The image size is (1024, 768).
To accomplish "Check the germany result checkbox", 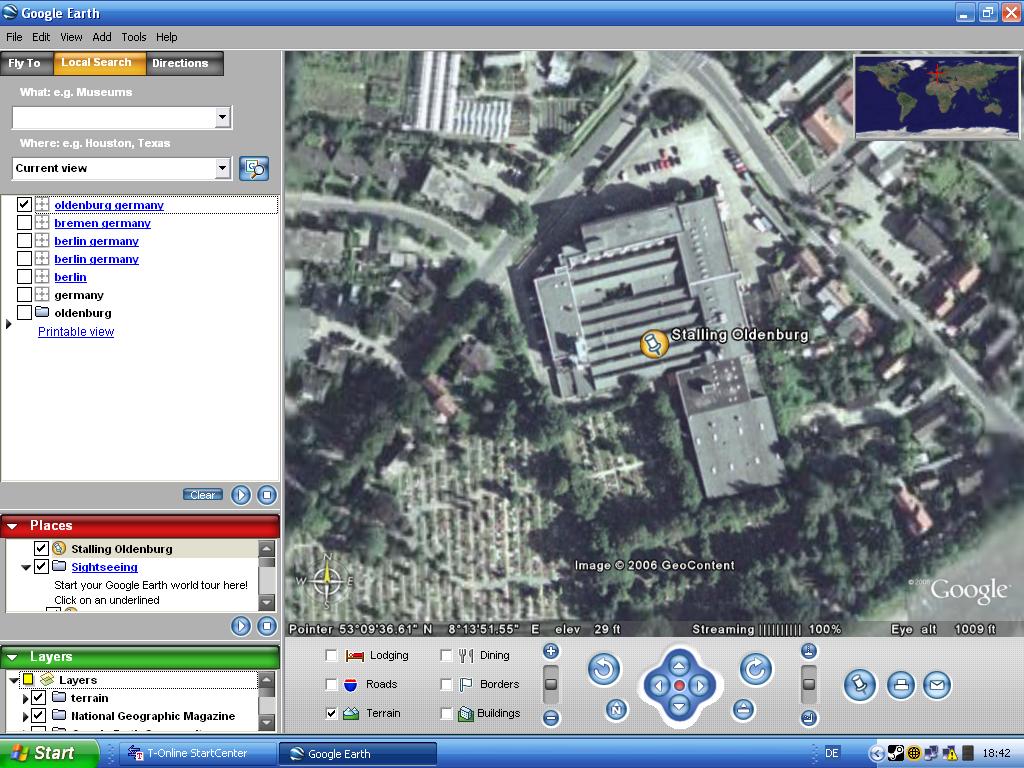I will (x=24, y=295).
